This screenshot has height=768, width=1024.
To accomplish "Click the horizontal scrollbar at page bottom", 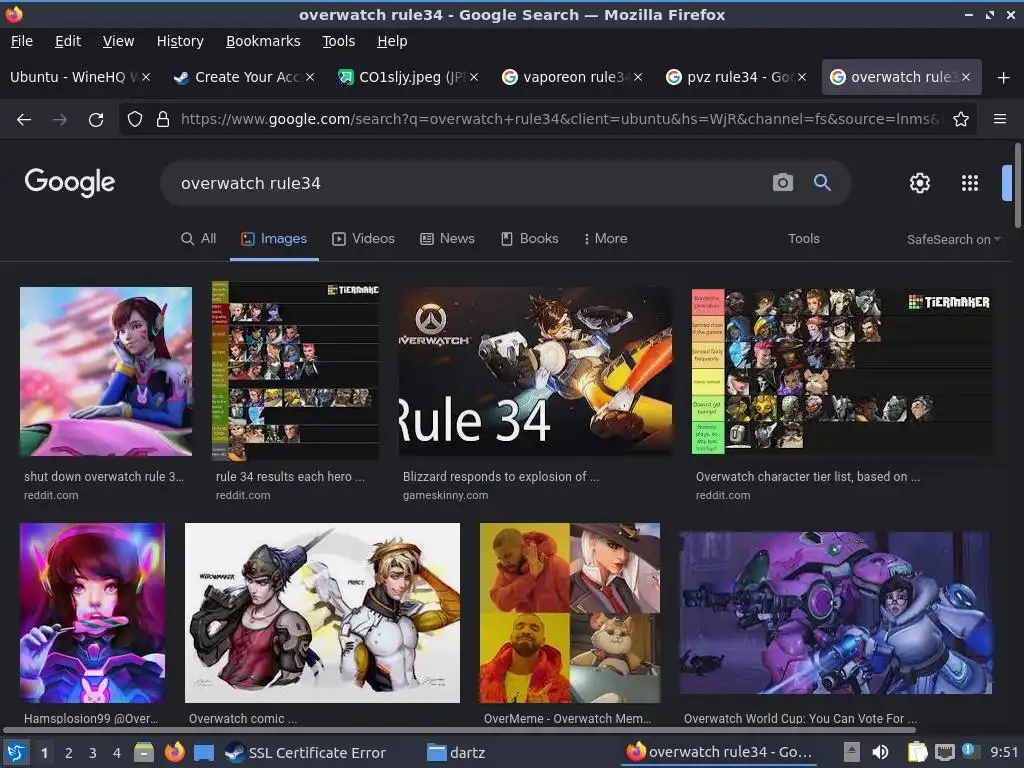I will pyautogui.click(x=459, y=729).
